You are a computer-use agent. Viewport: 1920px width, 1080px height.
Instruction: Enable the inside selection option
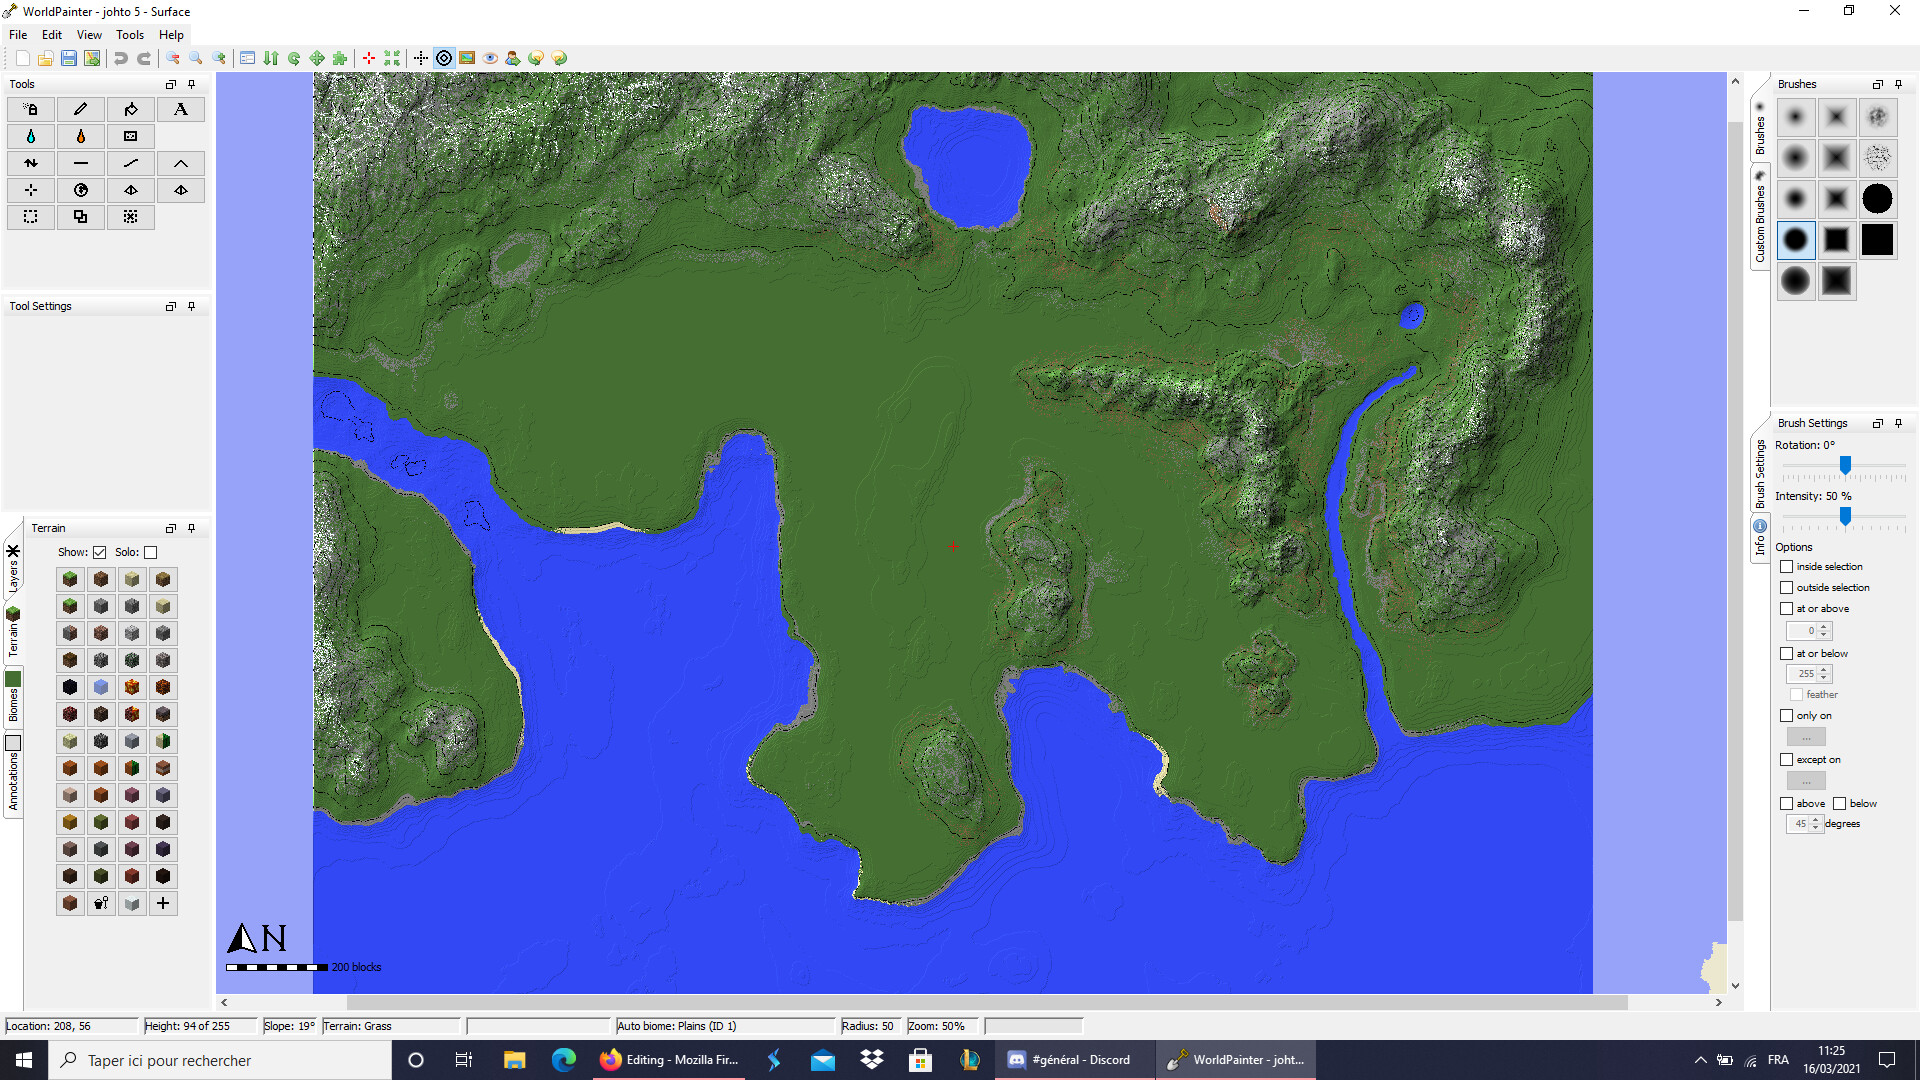1787,567
